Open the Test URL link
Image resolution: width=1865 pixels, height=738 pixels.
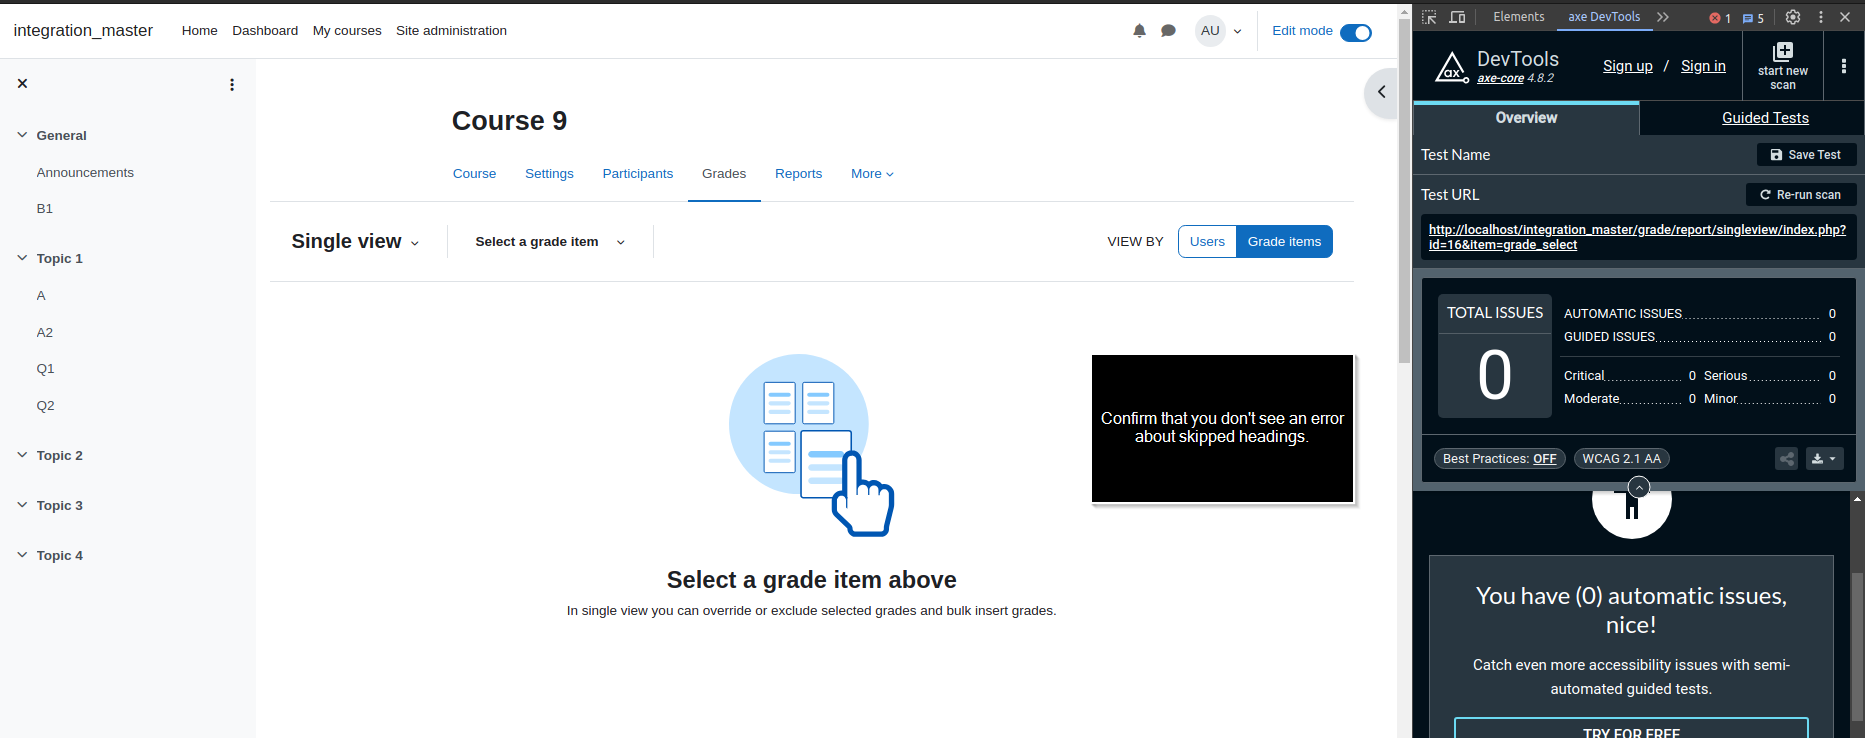pos(1637,237)
